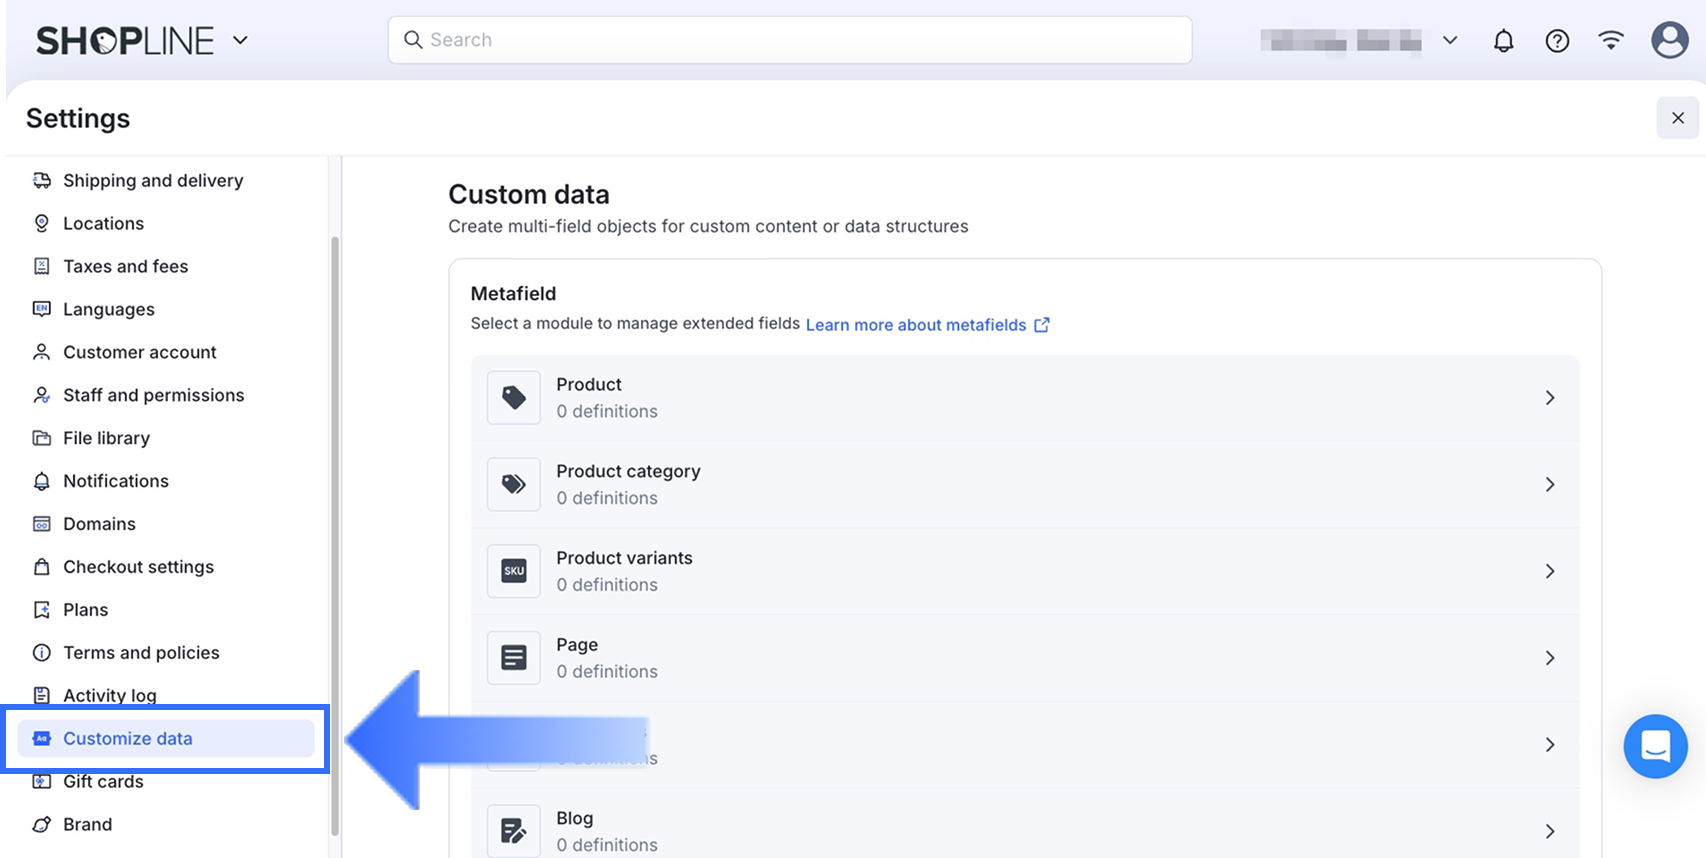Image resolution: width=1706 pixels, height=858 pixels.
Task: Expand the SHOPLINE logo dropdown arrow
Action: pos(240,41)
